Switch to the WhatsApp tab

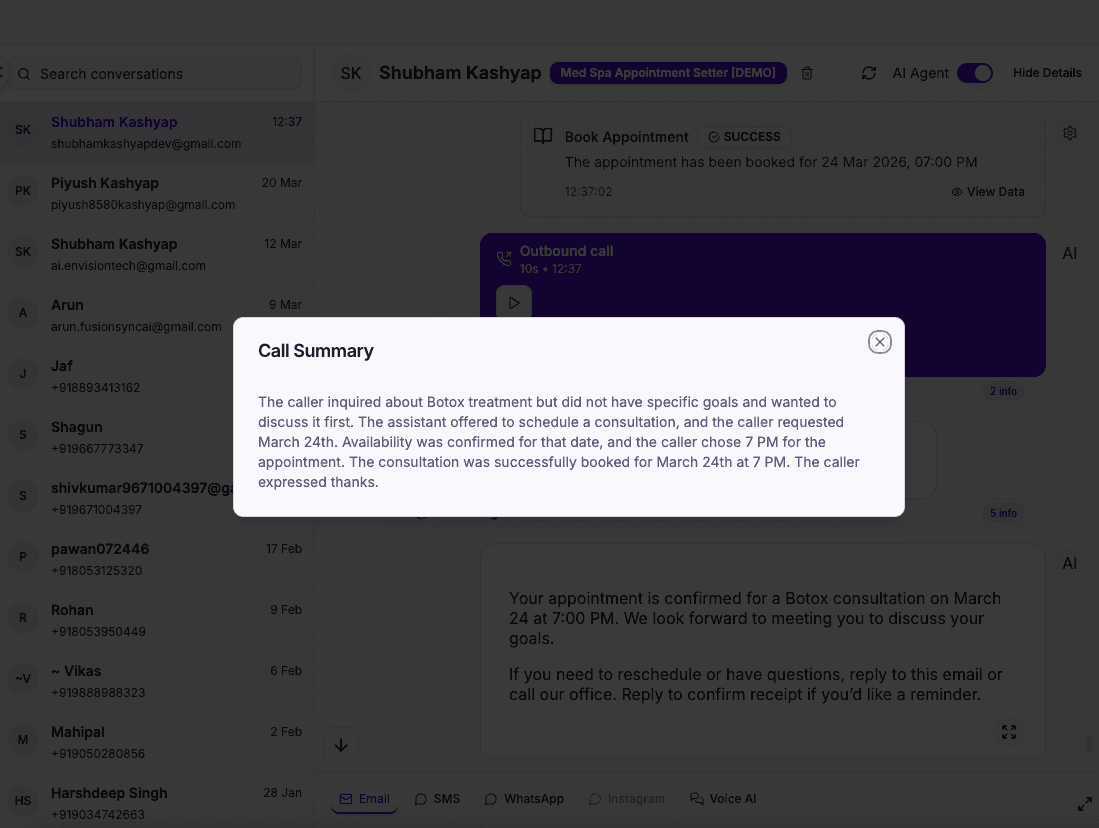(x=523, y=798)
